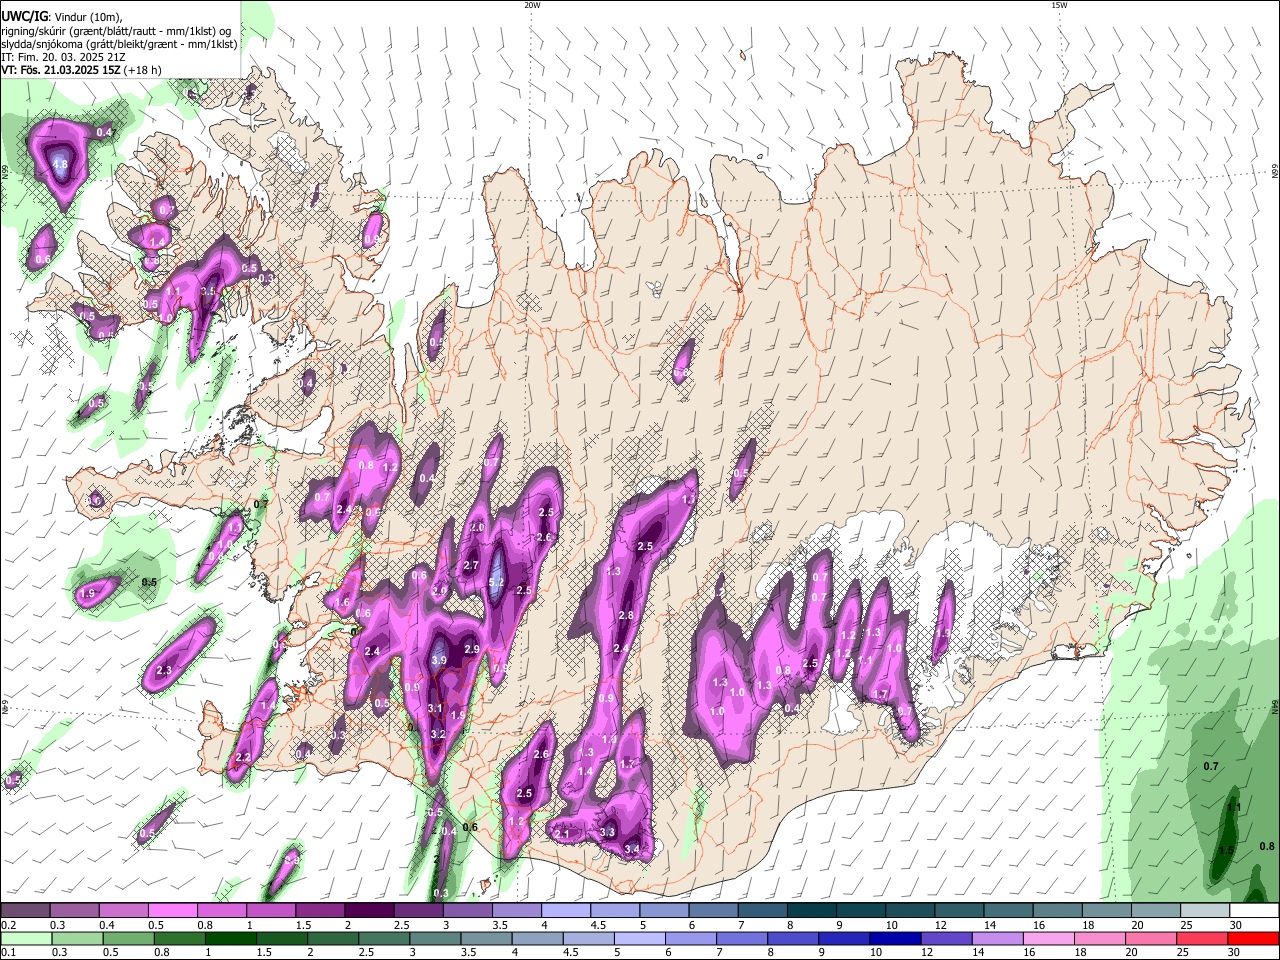The image size is (1280, 960).
Task: Click the dark purple snow swatch between 2 and 2.5
Action: [x=368, y=910]
